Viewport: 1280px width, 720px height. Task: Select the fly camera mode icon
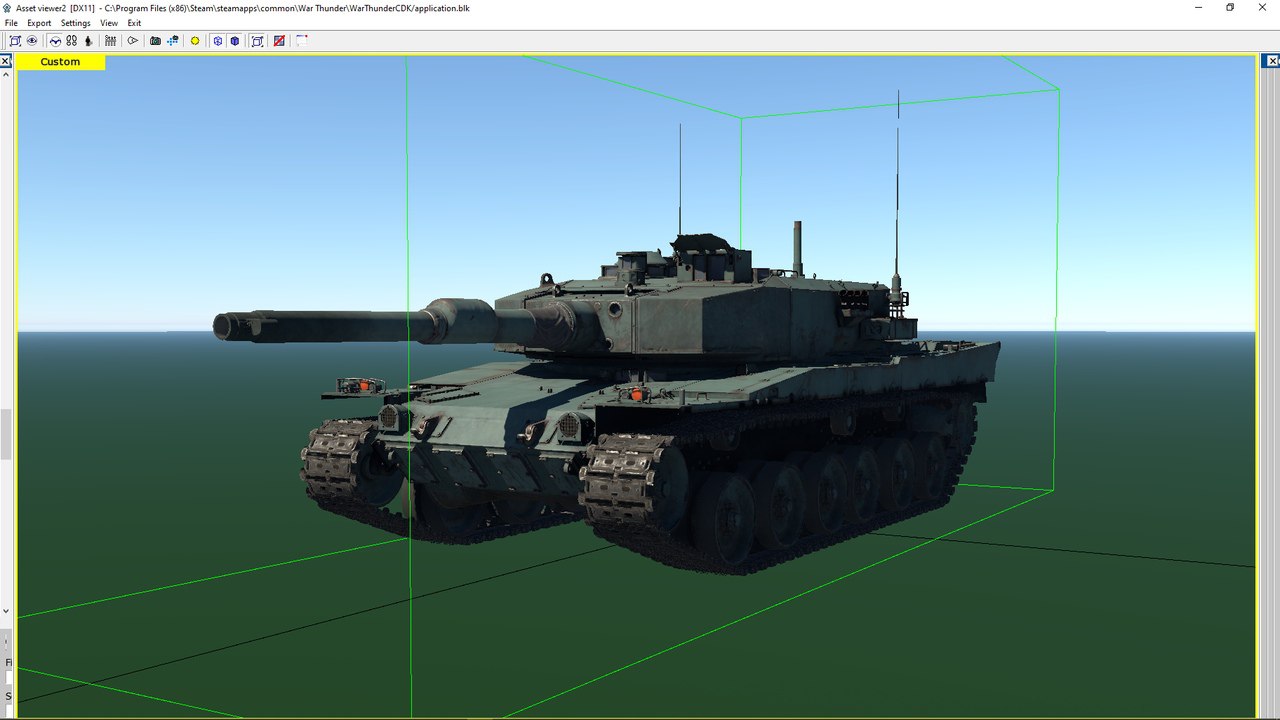55,41
